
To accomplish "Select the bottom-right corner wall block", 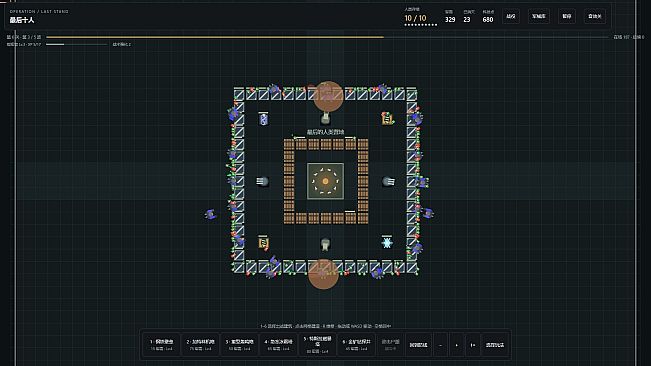I will pyautogui.click(x=411, y=267).
